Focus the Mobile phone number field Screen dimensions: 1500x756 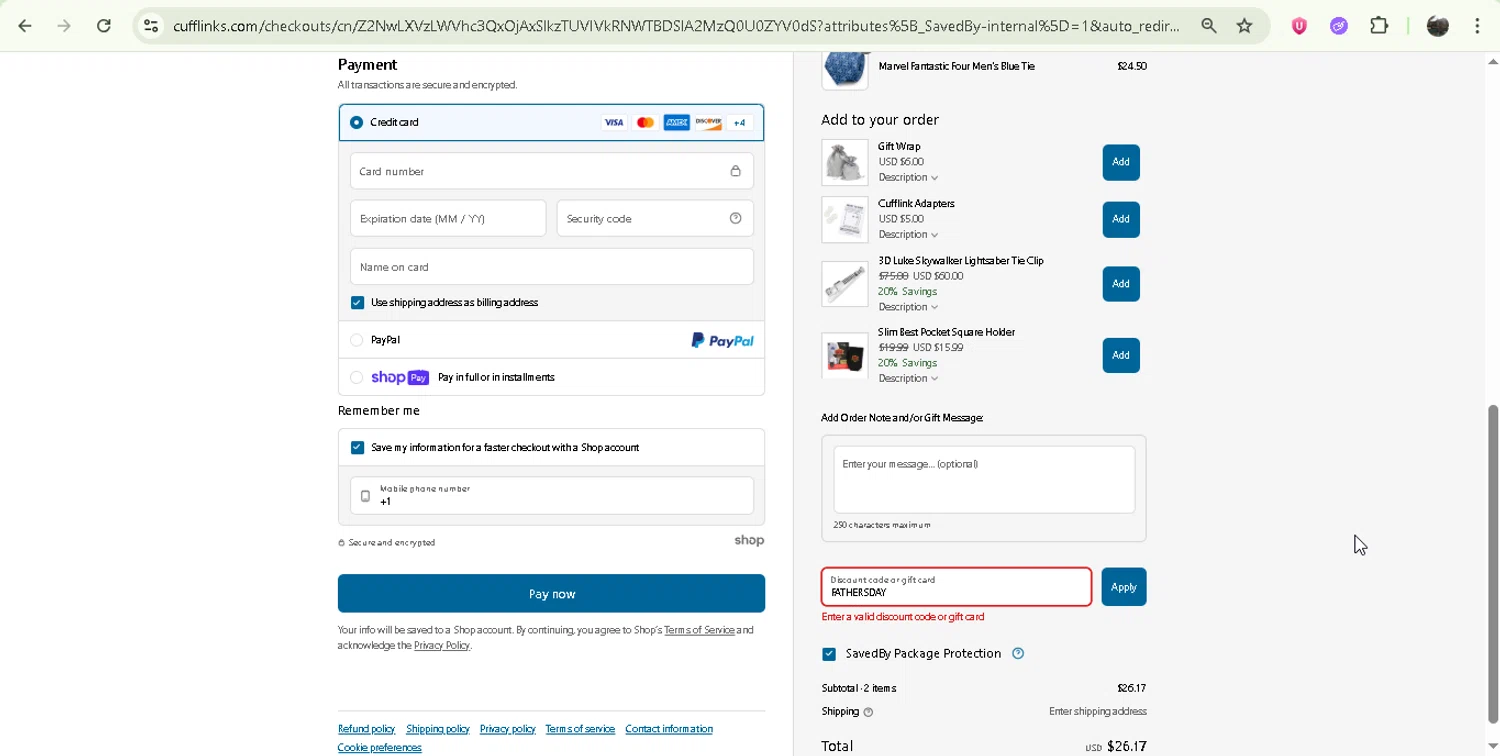tap(551, 496)
